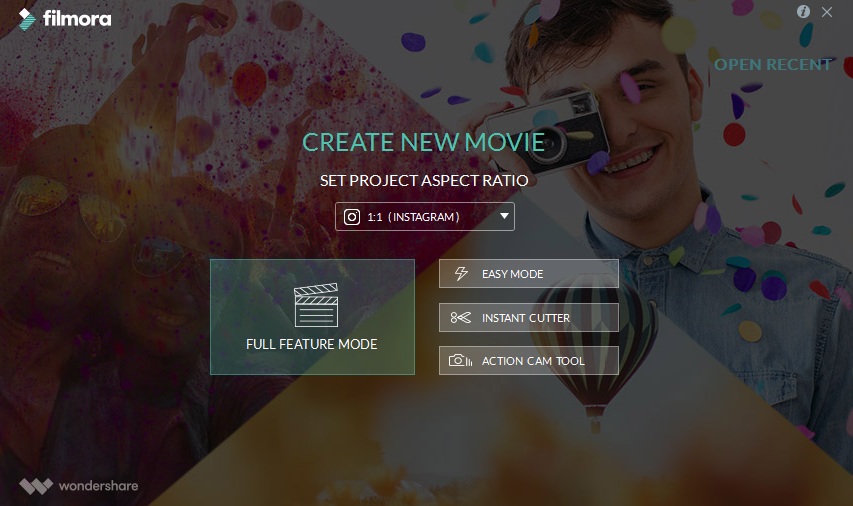Click the Instagram camera icon in dropdown
The image size is (853, 506).
(352, 217)
